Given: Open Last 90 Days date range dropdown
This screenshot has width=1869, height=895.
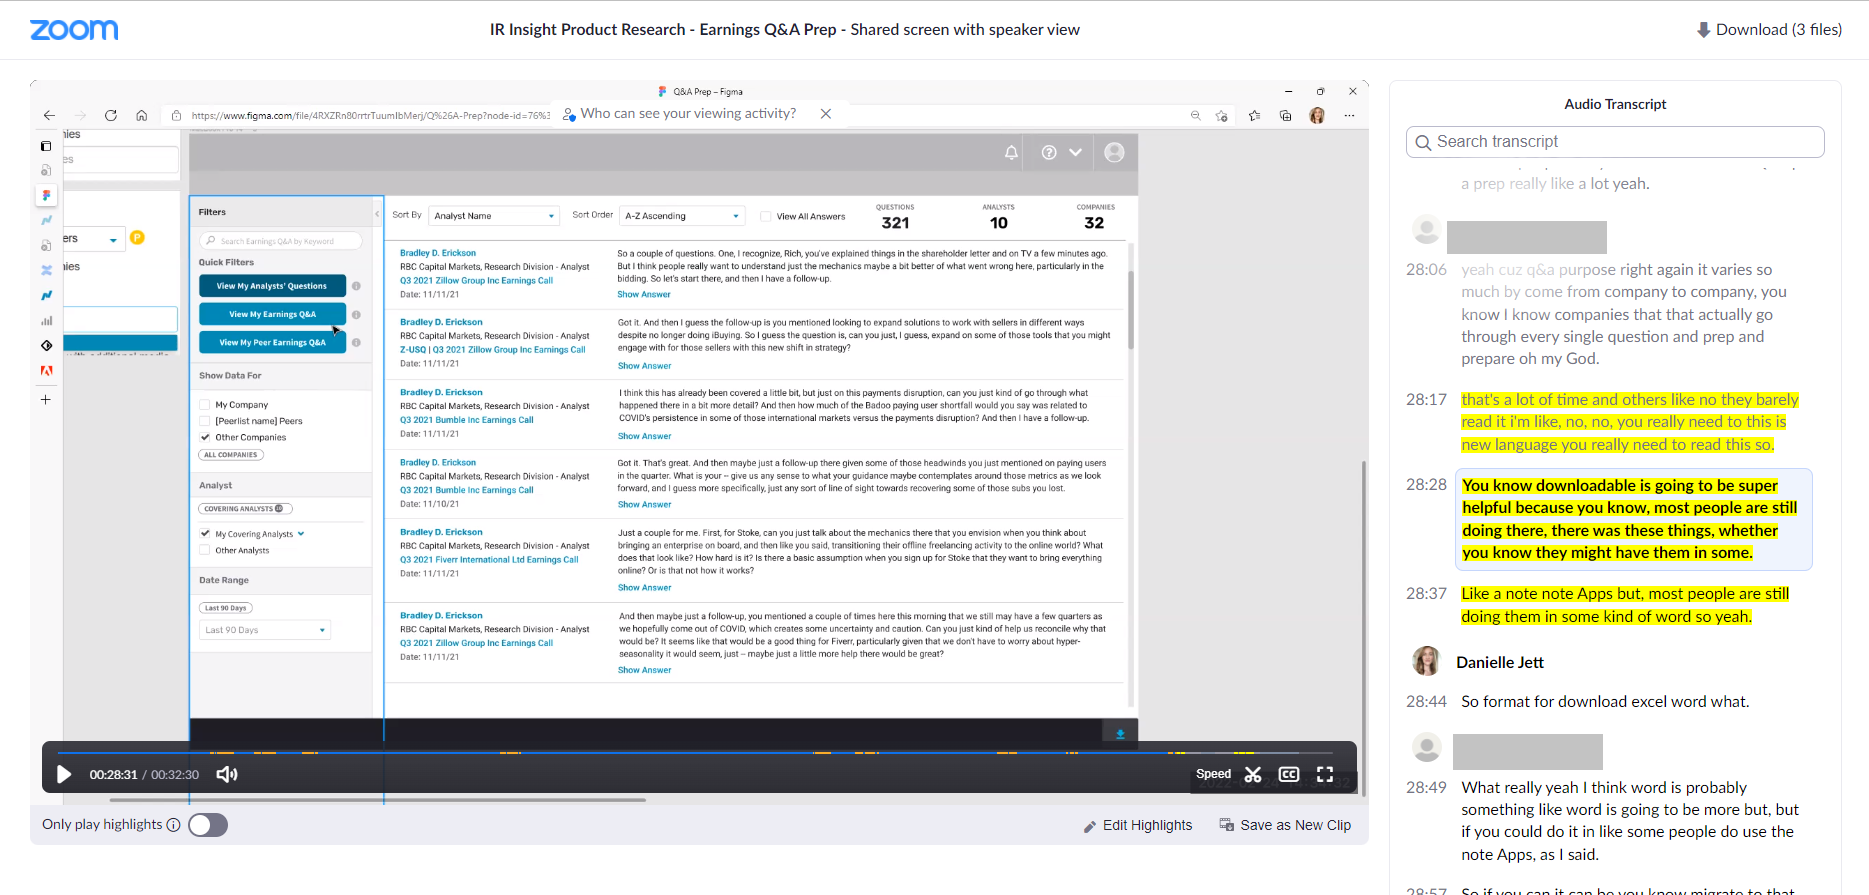Looking at the screenshot, I should pyautogui.click(x=265, y=630).
